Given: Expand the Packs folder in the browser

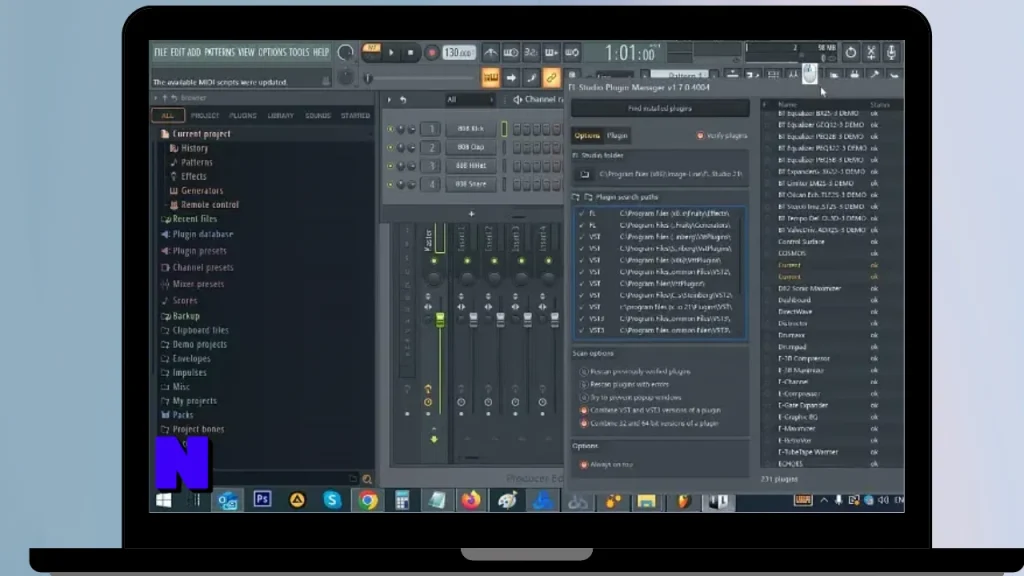Looking at the screenshot, I should 177,415.
